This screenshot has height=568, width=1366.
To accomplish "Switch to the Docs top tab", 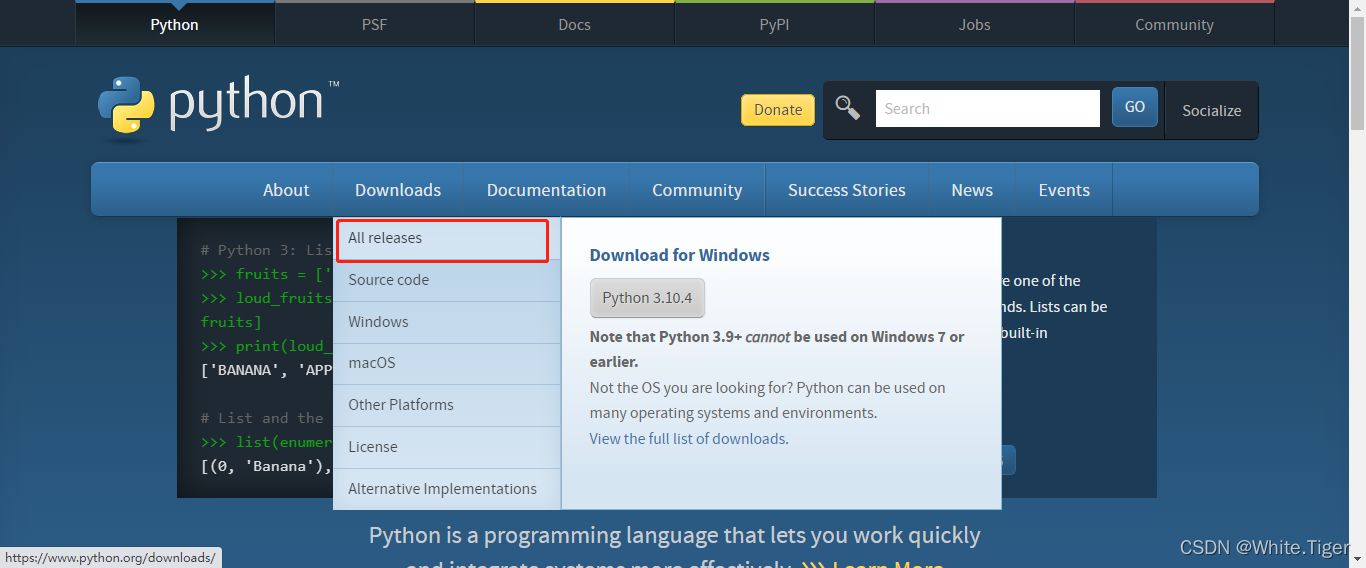I will pyautogui.click(x=575, y=24).
